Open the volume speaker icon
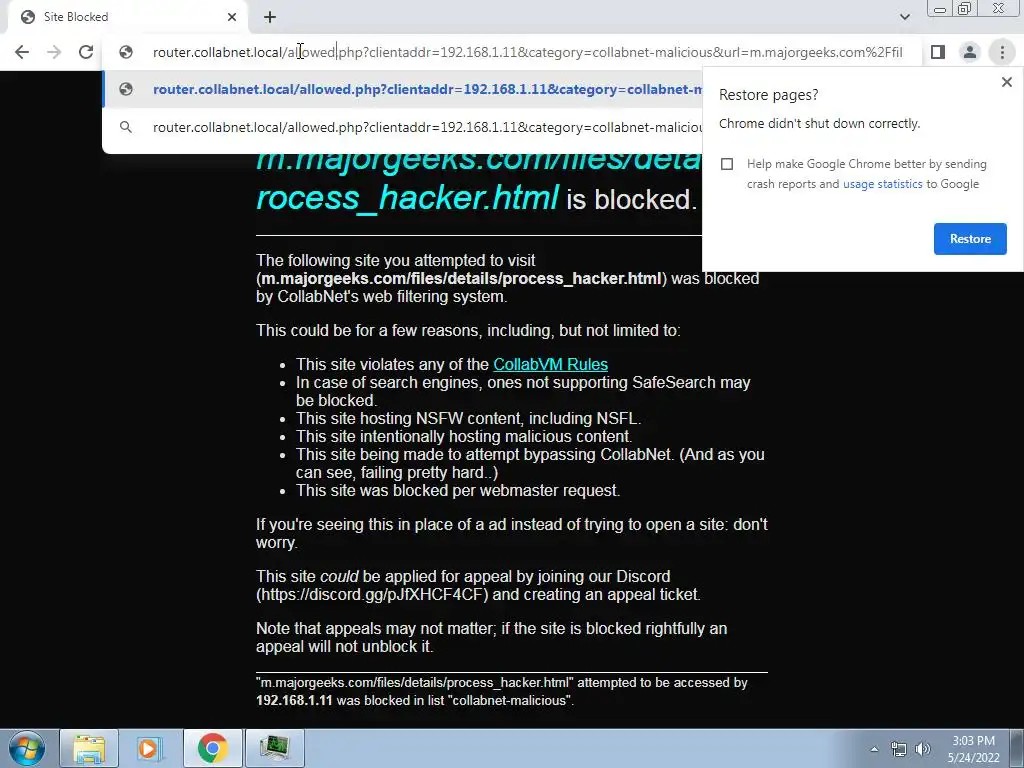This screenshot has height=768, width=1024. (x=923, y=749)
